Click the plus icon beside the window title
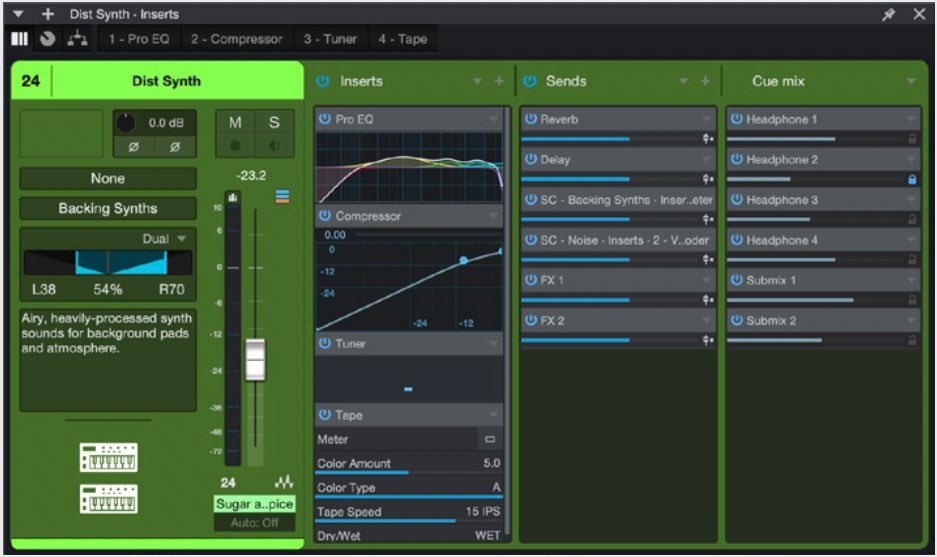The width and height of the screenshot is (937, 557). point(47,14)
